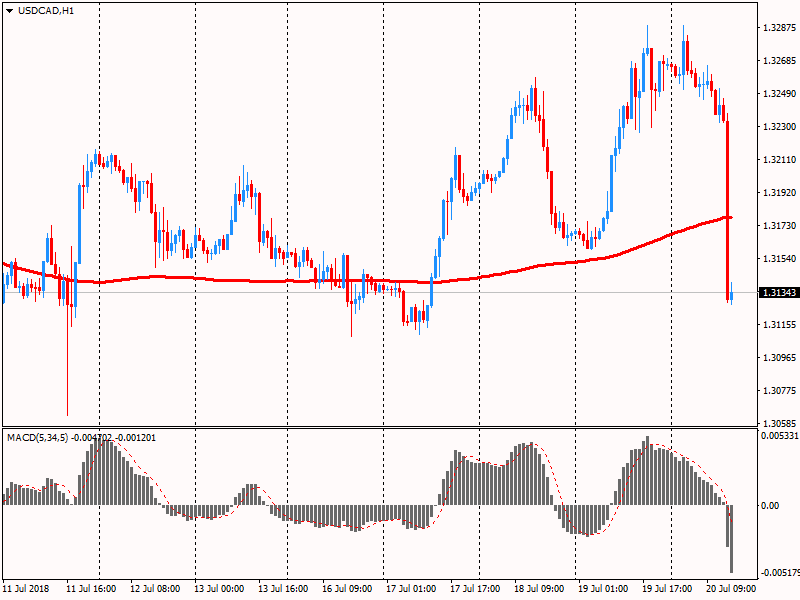Click price level 1.32300 on the scale
The height and width of the screenshot is (600, 800).
click(779, 127)
